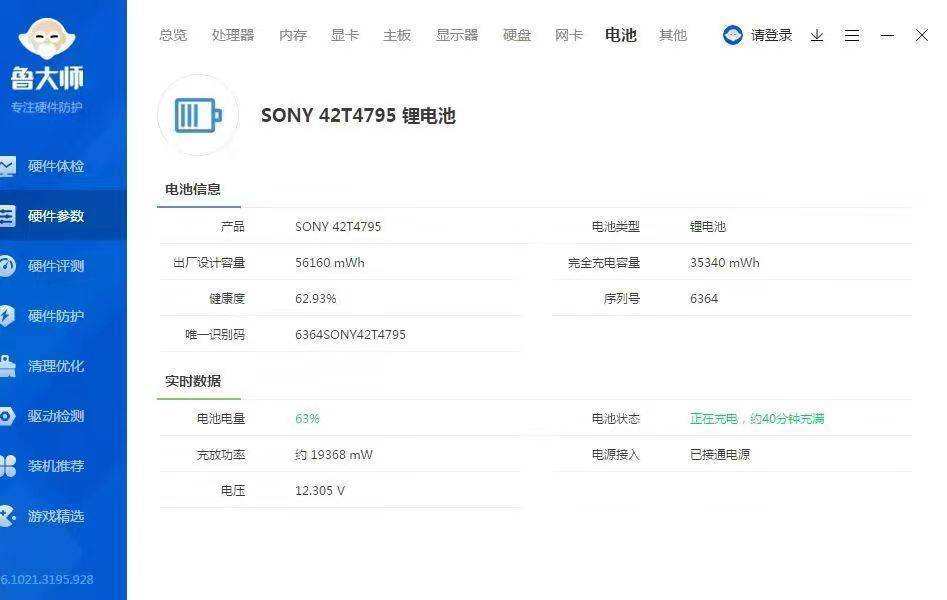Open 硬件体检 icon in sidebar

7,166
